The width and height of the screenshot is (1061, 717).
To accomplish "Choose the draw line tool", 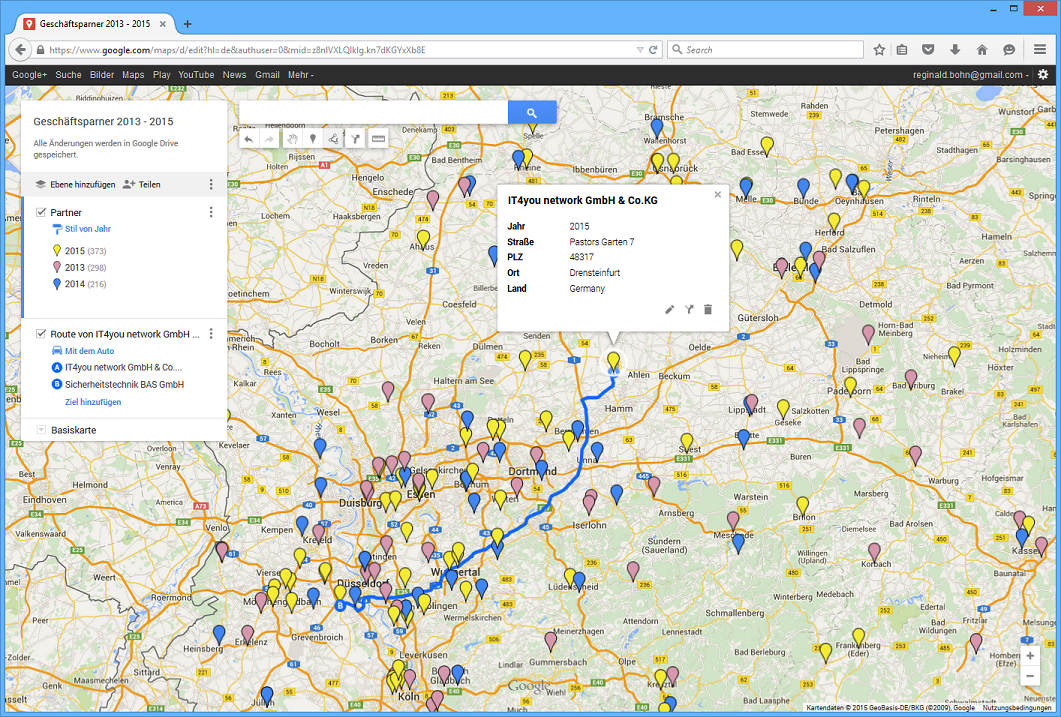I will click(334, 139).
